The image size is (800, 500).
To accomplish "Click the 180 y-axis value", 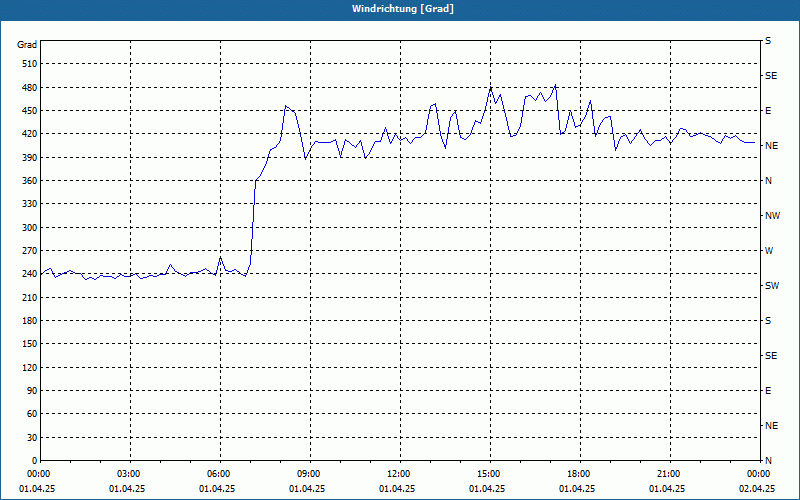I will tap(30, 321).
